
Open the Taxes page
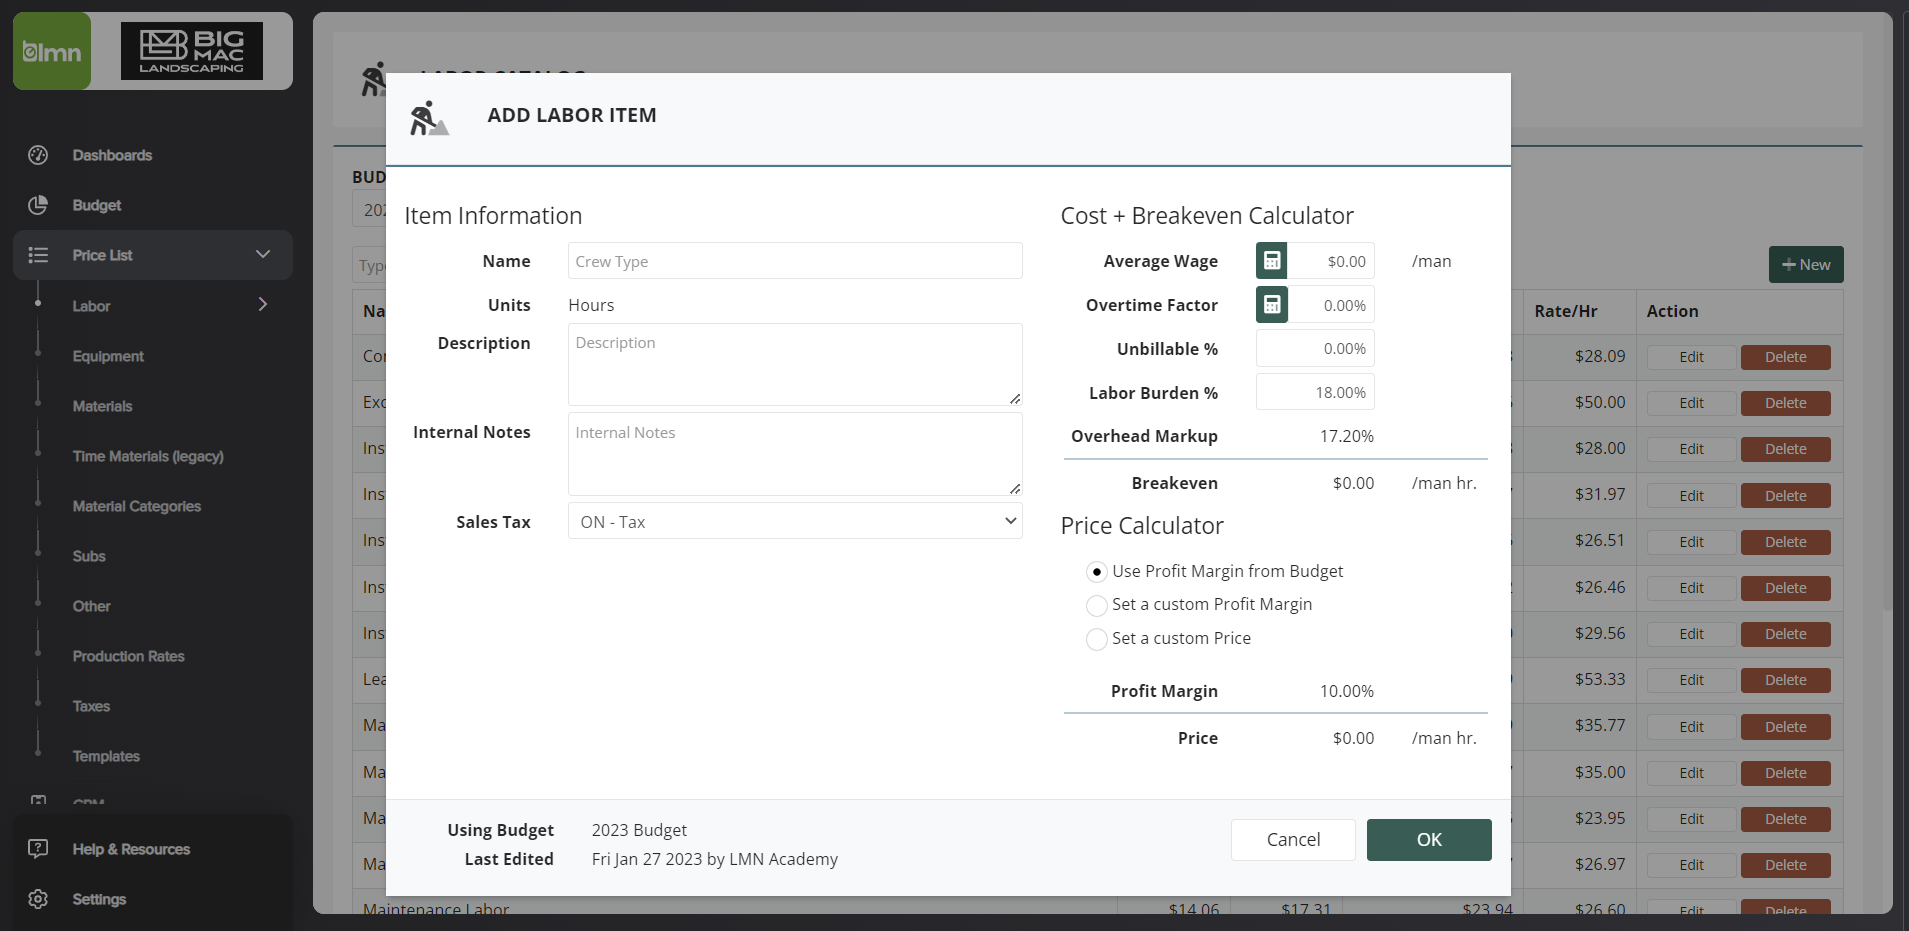click(91, 706)
